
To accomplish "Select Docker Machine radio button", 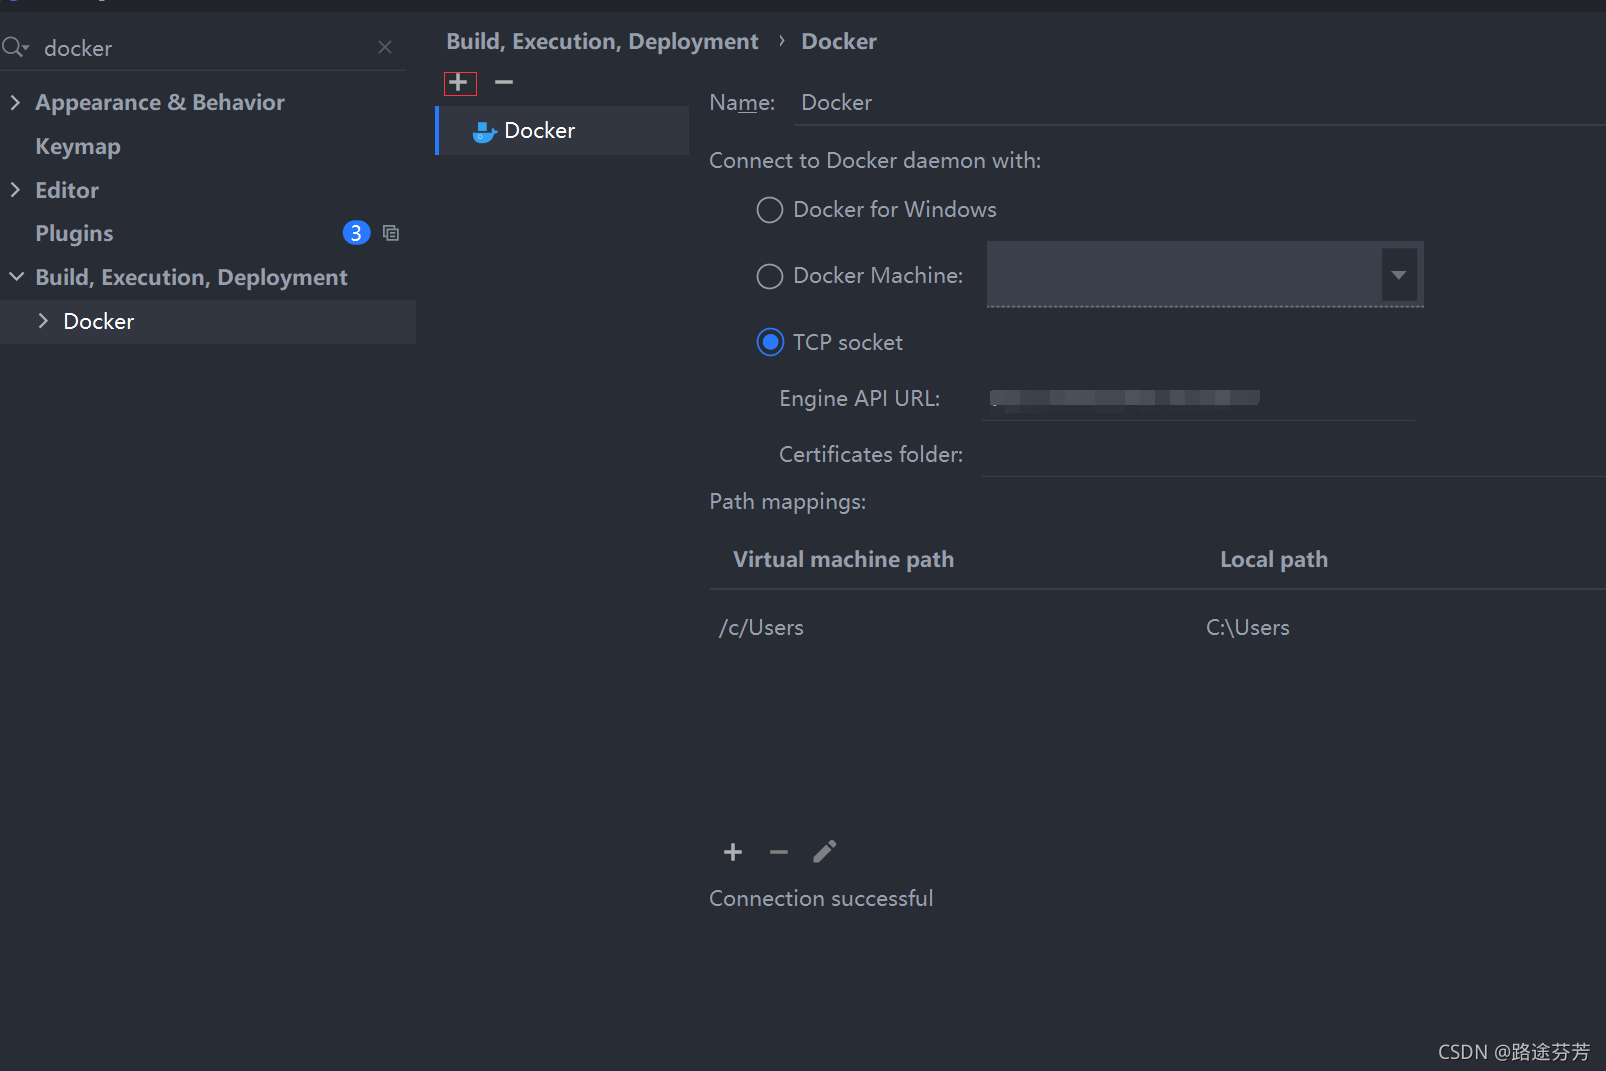I will click(769, 276).
